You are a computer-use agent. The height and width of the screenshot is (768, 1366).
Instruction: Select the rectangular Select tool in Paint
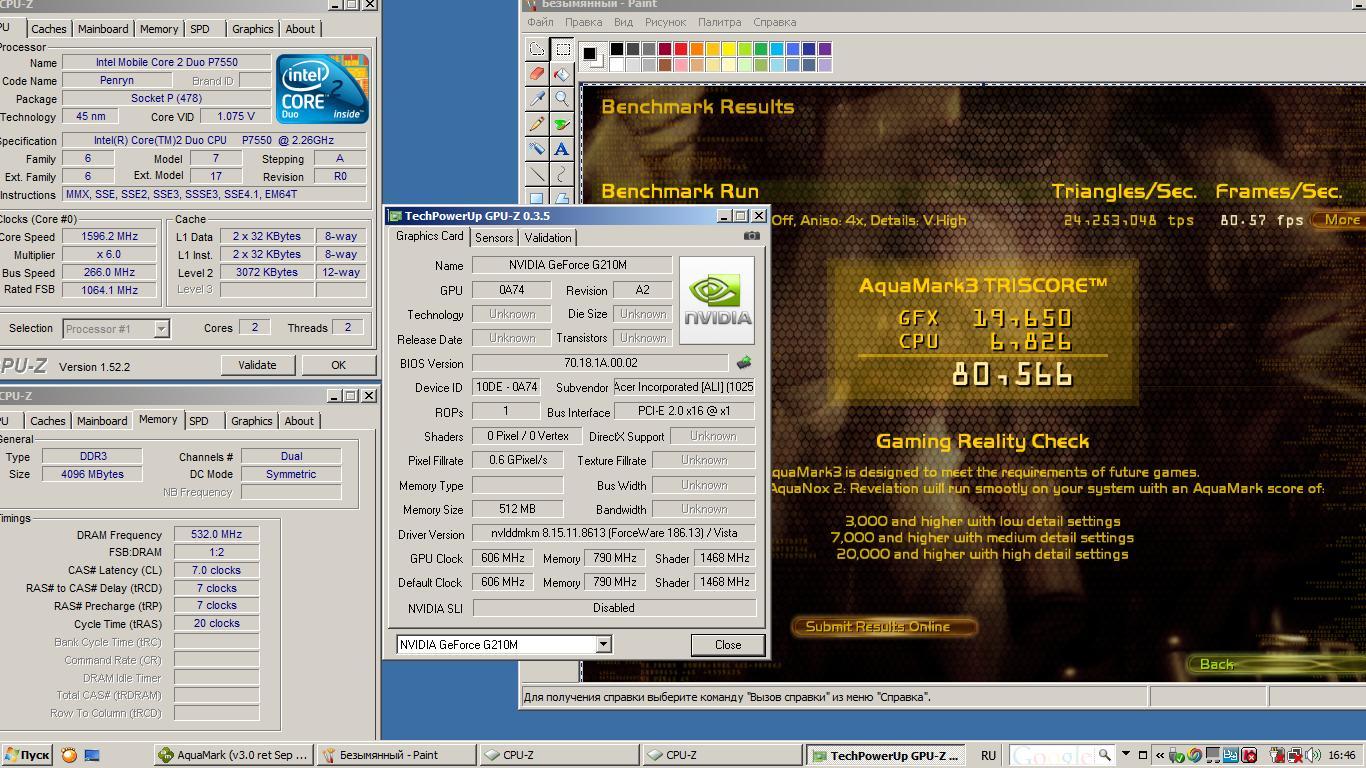pos(562,49)
